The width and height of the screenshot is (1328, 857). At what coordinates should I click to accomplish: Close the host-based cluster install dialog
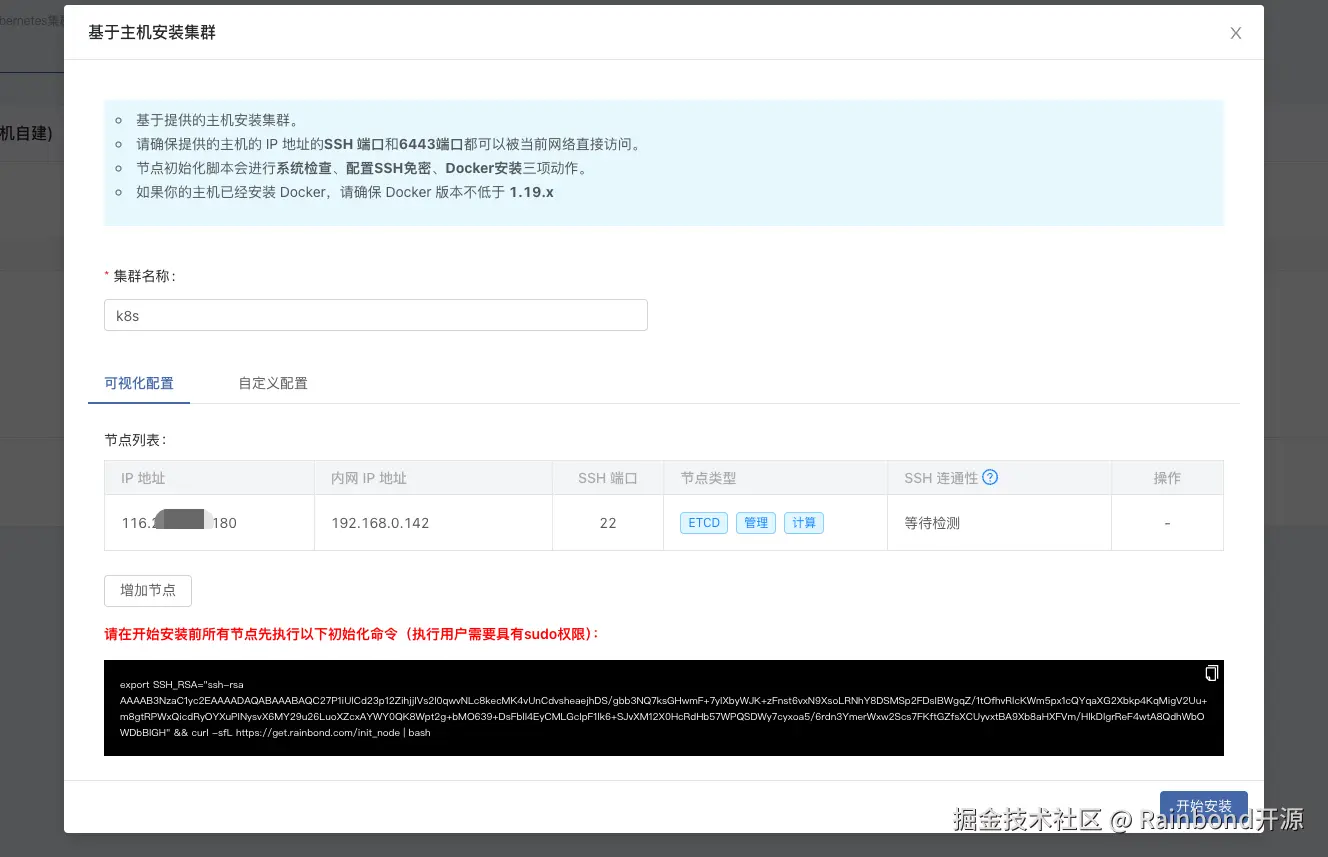point(1236,33)
